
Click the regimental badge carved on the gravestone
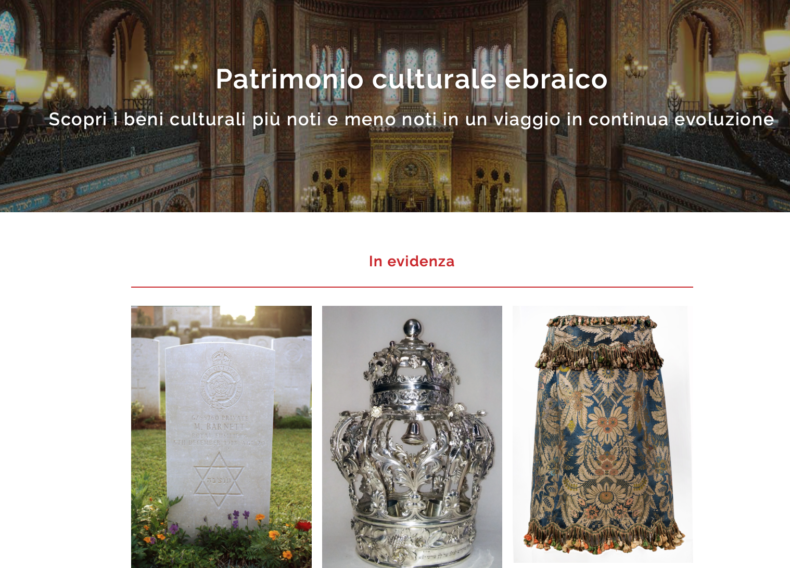tap(221, 380)
